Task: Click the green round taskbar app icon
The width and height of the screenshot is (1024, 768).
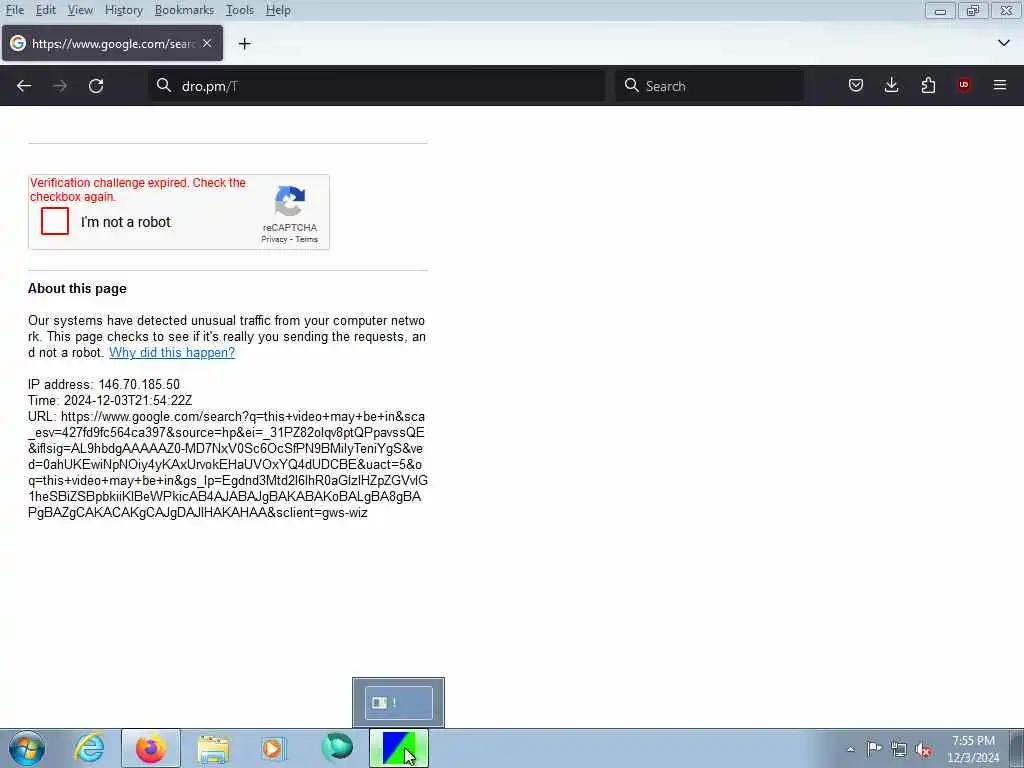Action: (337, 748)
